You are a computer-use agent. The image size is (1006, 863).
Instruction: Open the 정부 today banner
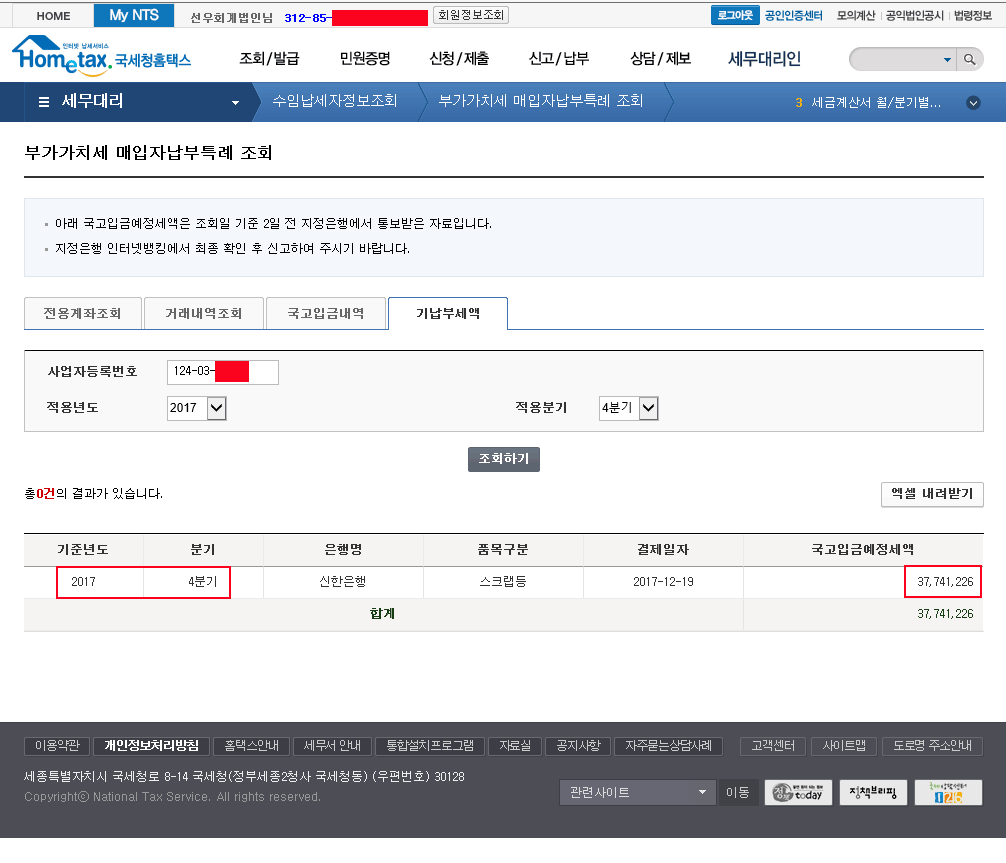coord(798,793)
